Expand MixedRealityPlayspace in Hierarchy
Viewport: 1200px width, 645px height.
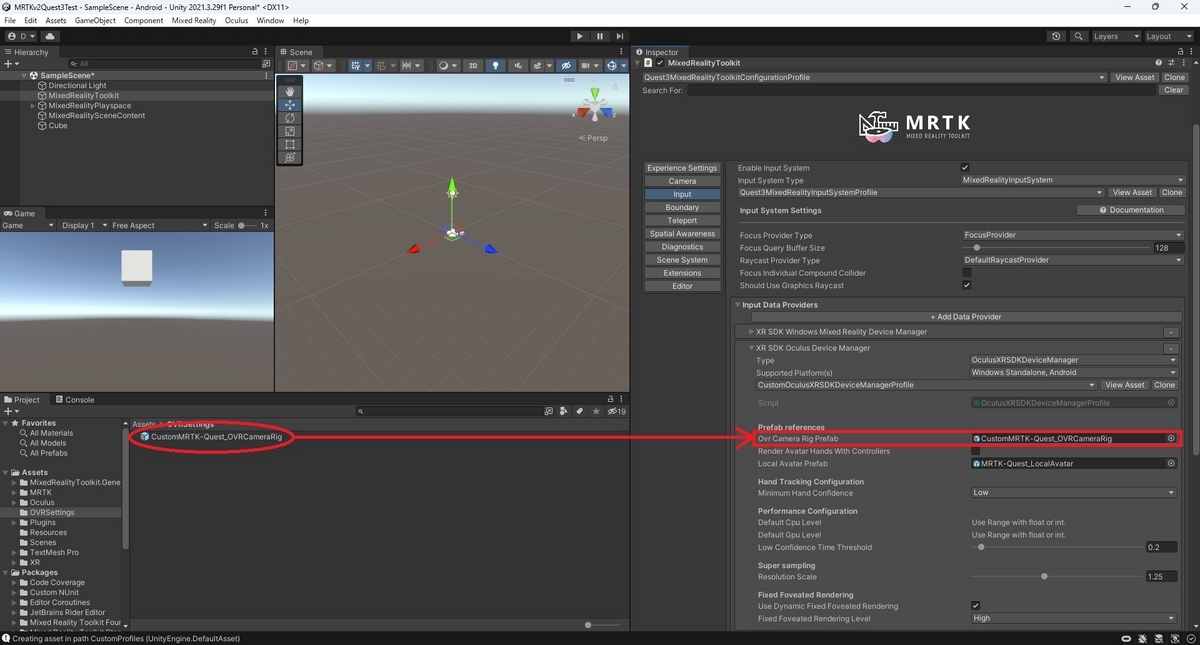tap(33, 105)
